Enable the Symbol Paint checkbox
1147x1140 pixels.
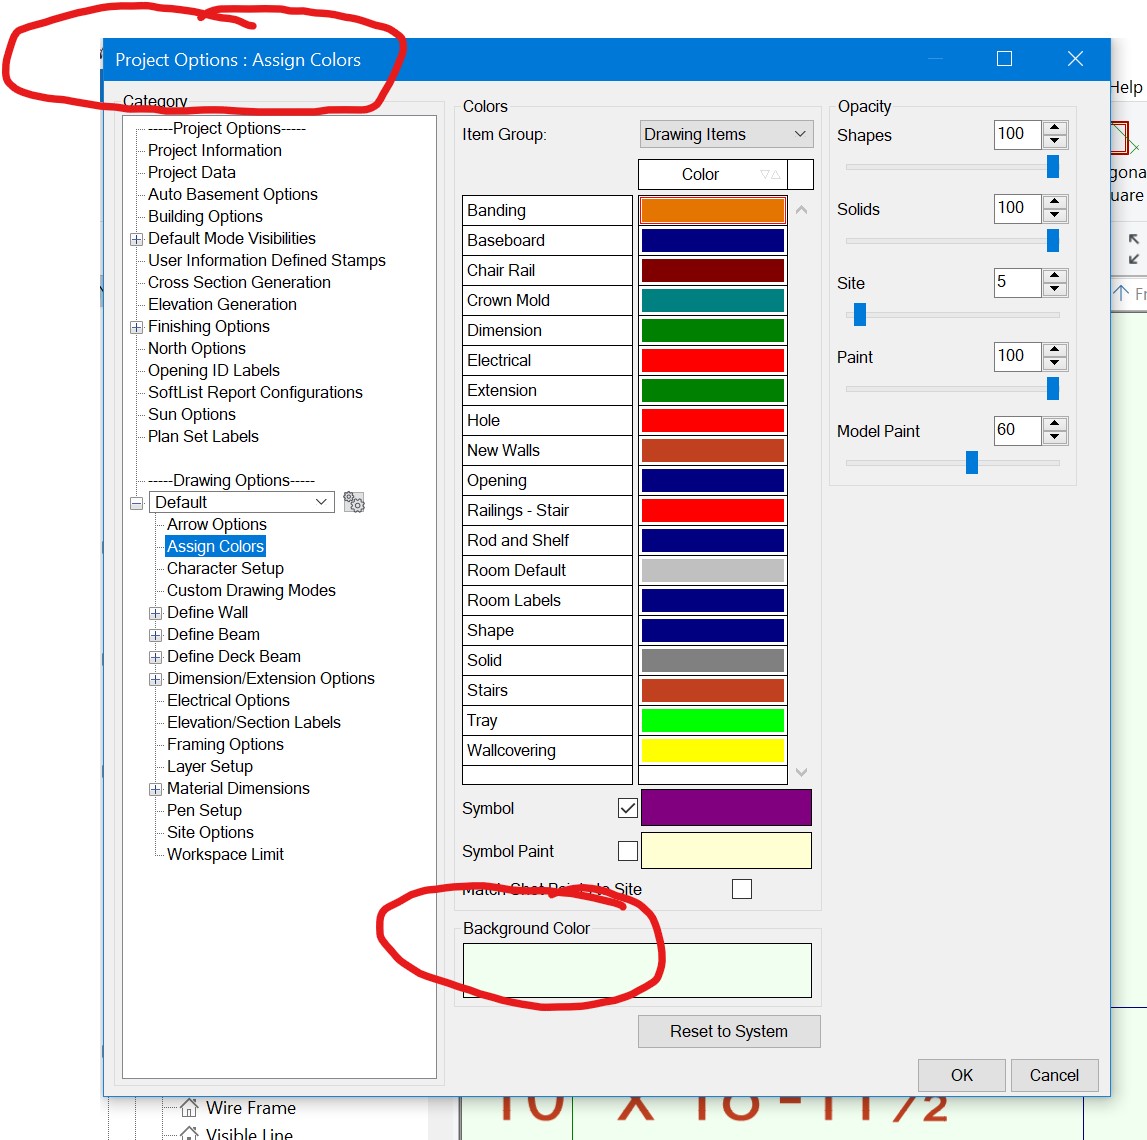point(627,851)
